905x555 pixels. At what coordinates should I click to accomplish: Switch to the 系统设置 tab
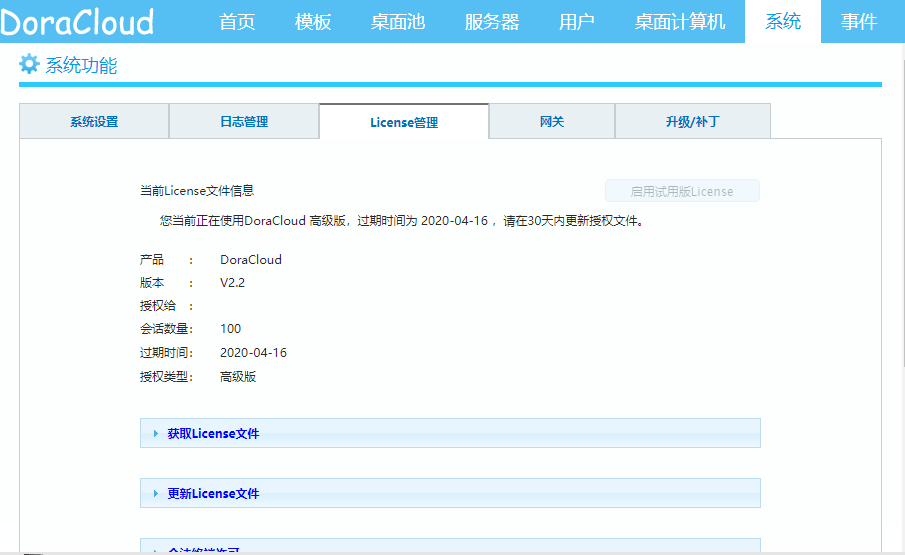click(x=94, y=121)
